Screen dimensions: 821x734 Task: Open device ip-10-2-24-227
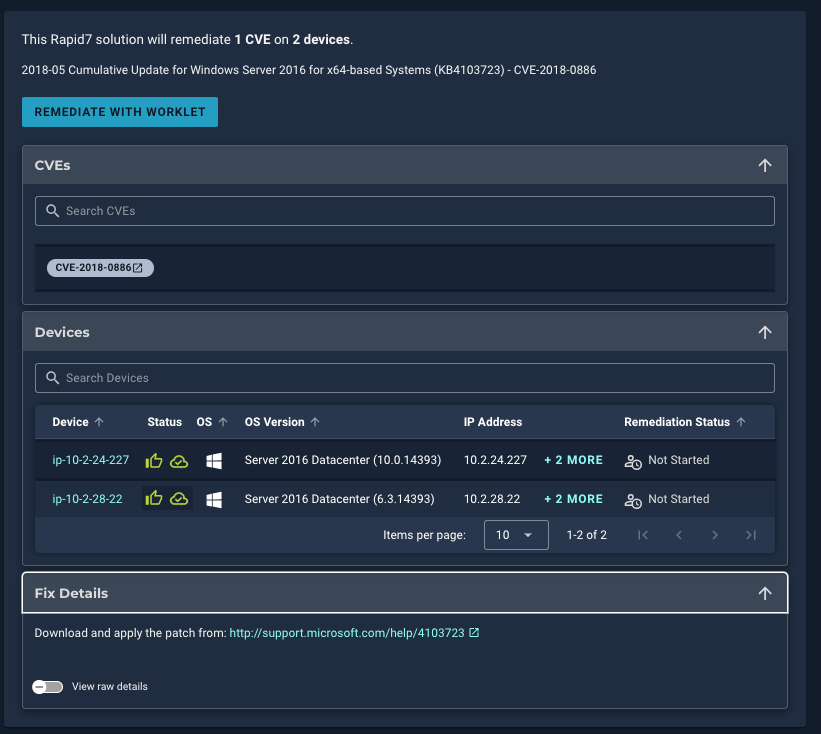[x=91, y=460]
